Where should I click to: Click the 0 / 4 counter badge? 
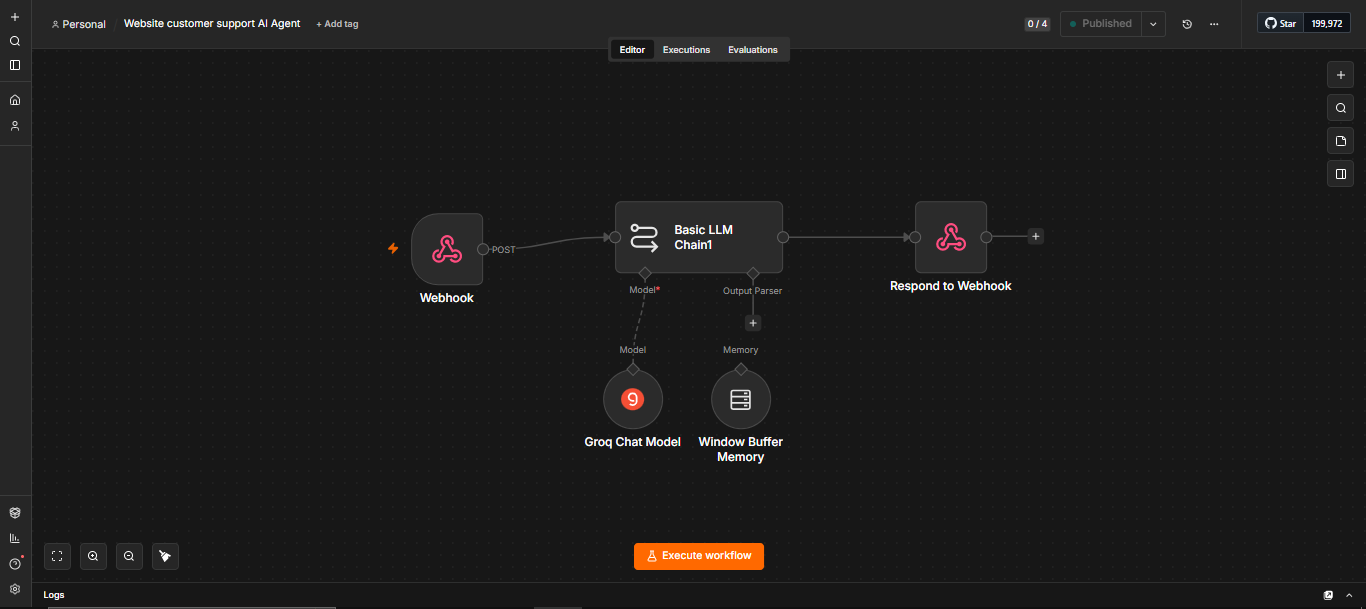click(x=1037, y=24)
